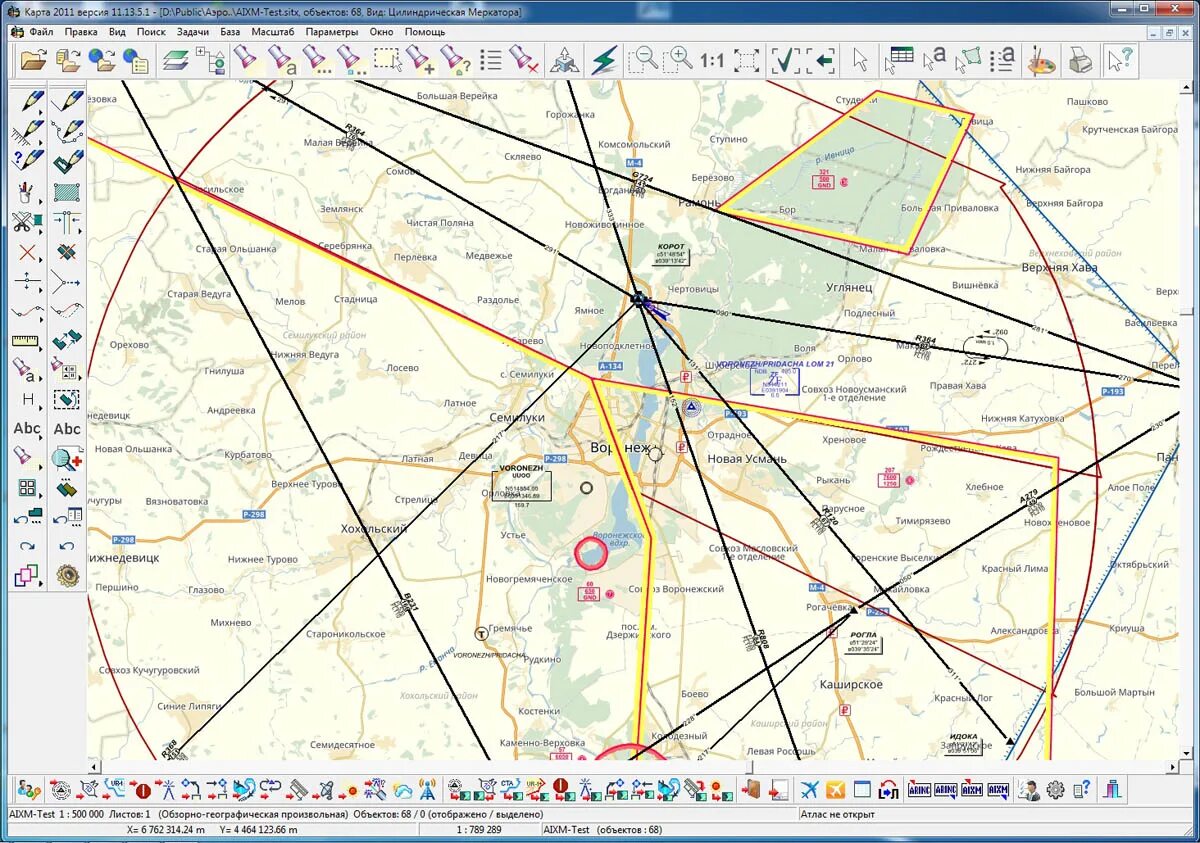Open the Вид menu
This screenshot has height=843, width=1200.
click(117, 32)
